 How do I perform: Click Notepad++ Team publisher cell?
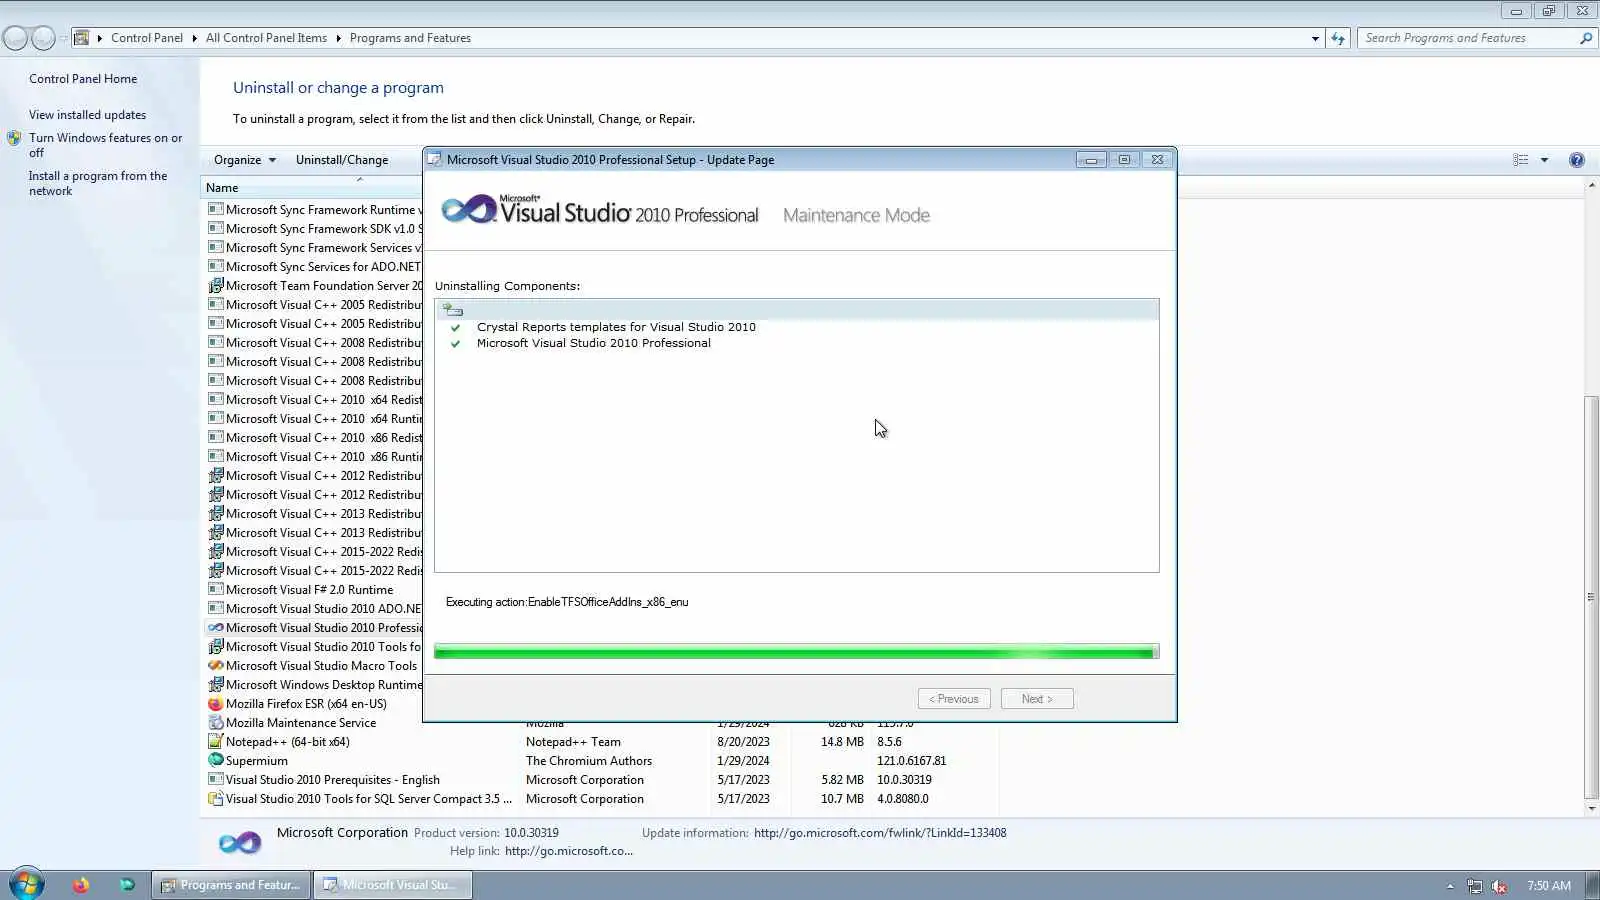(573, 742)
